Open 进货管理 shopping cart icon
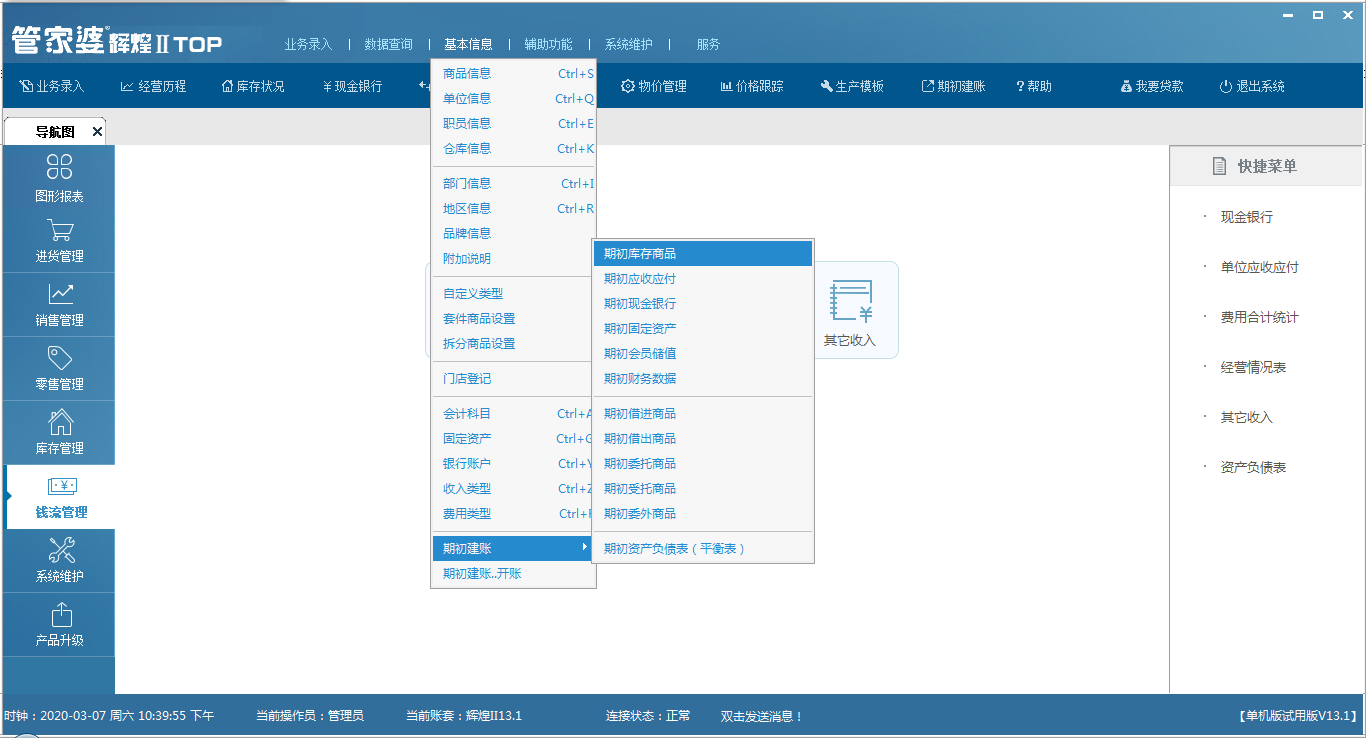 click(x=59, y=231)
